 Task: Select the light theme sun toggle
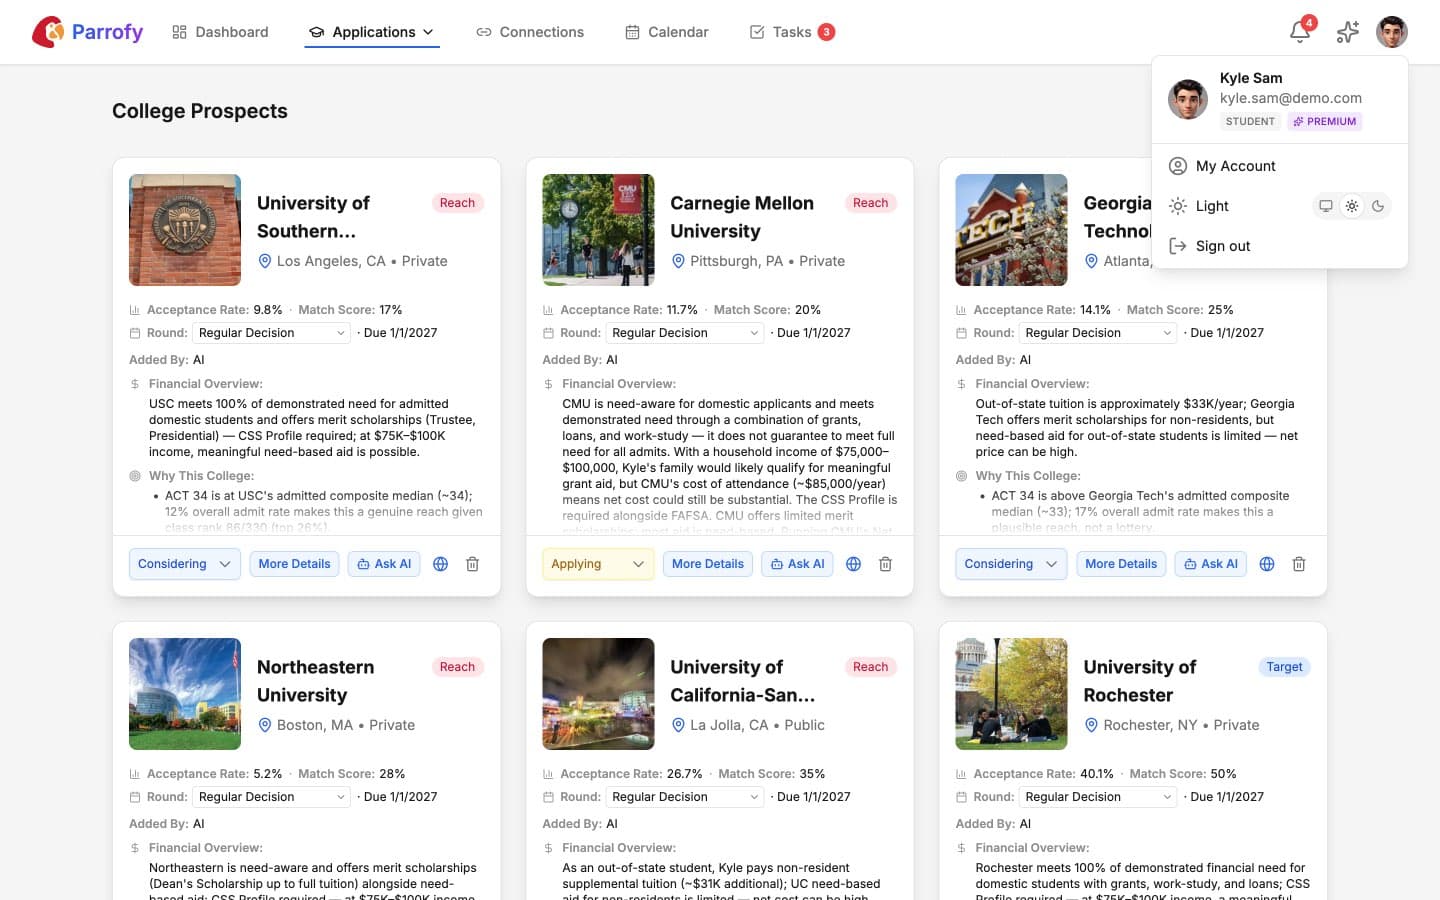coord(1352,206)
